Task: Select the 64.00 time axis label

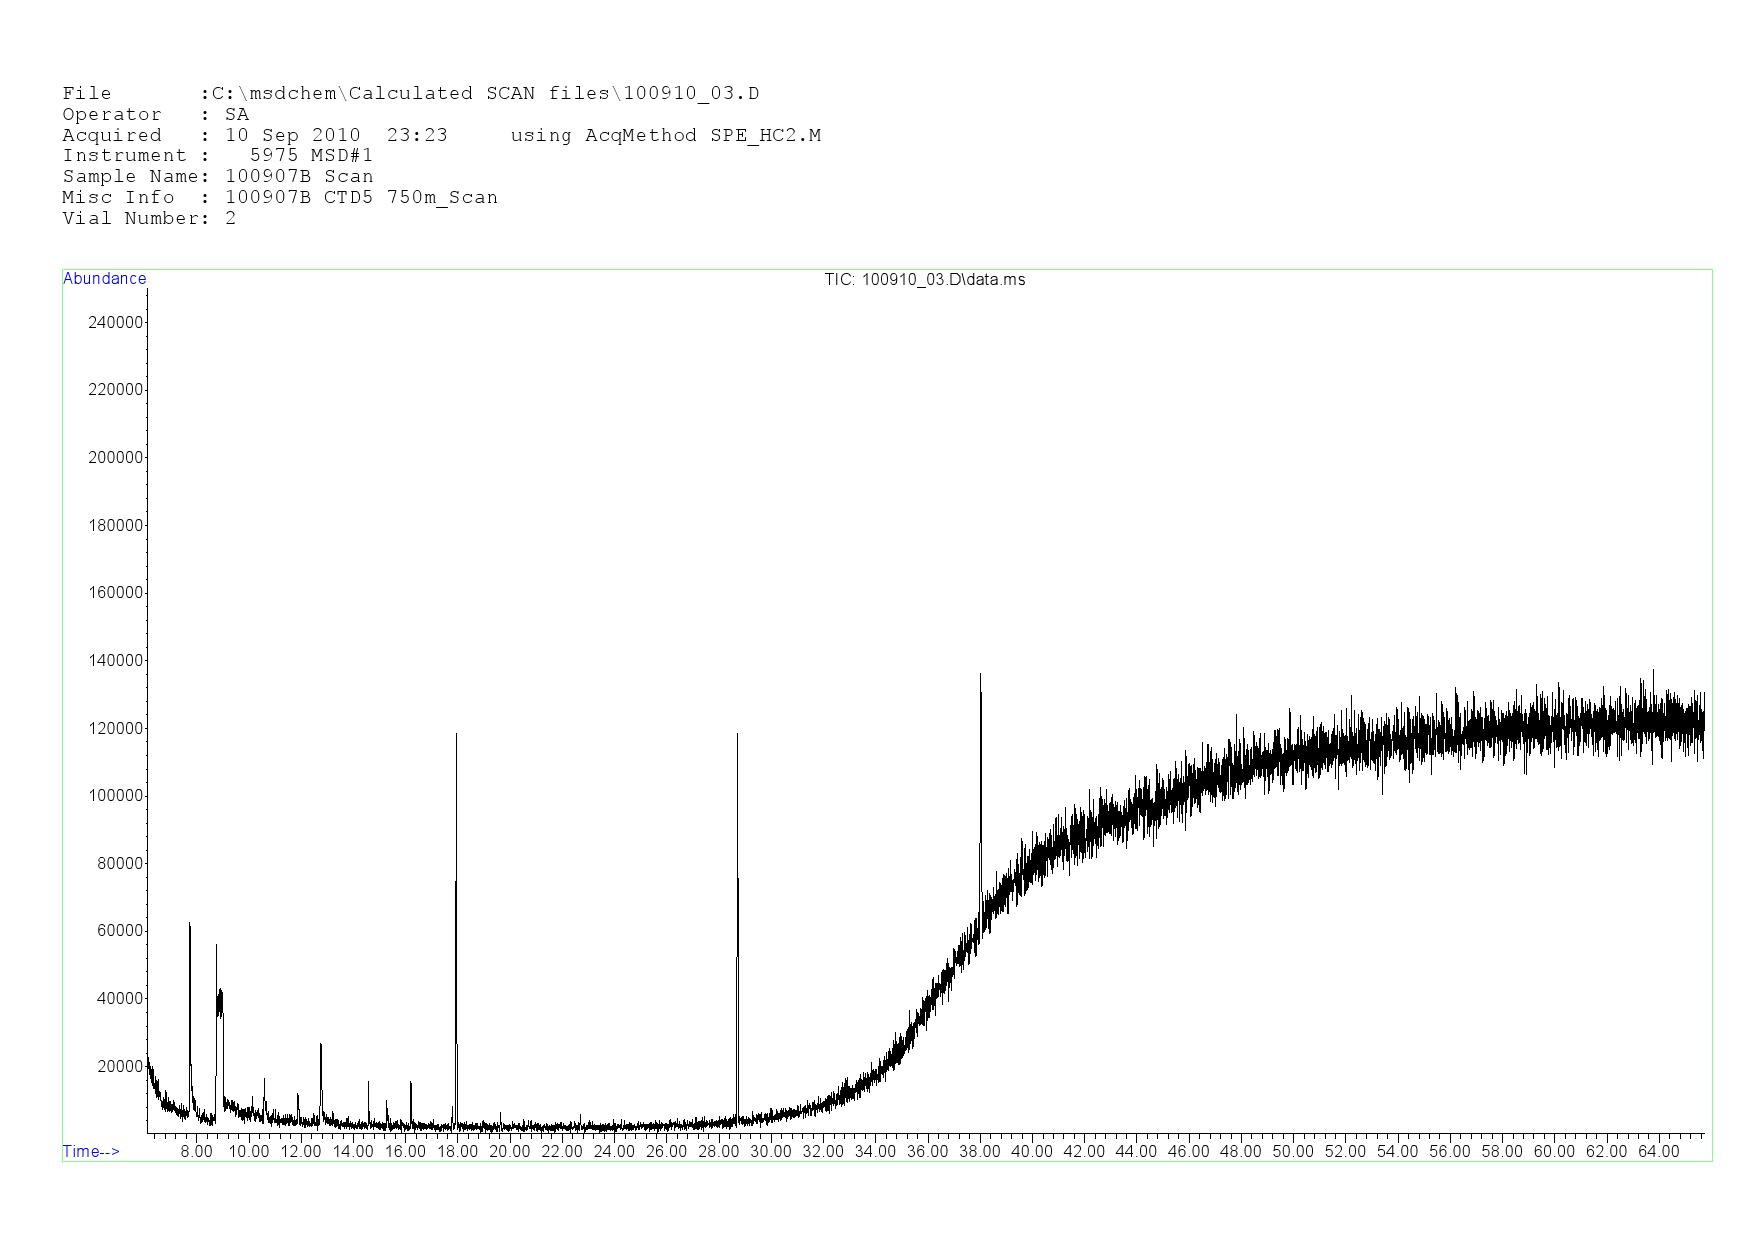Action: pos(1658,1151)
